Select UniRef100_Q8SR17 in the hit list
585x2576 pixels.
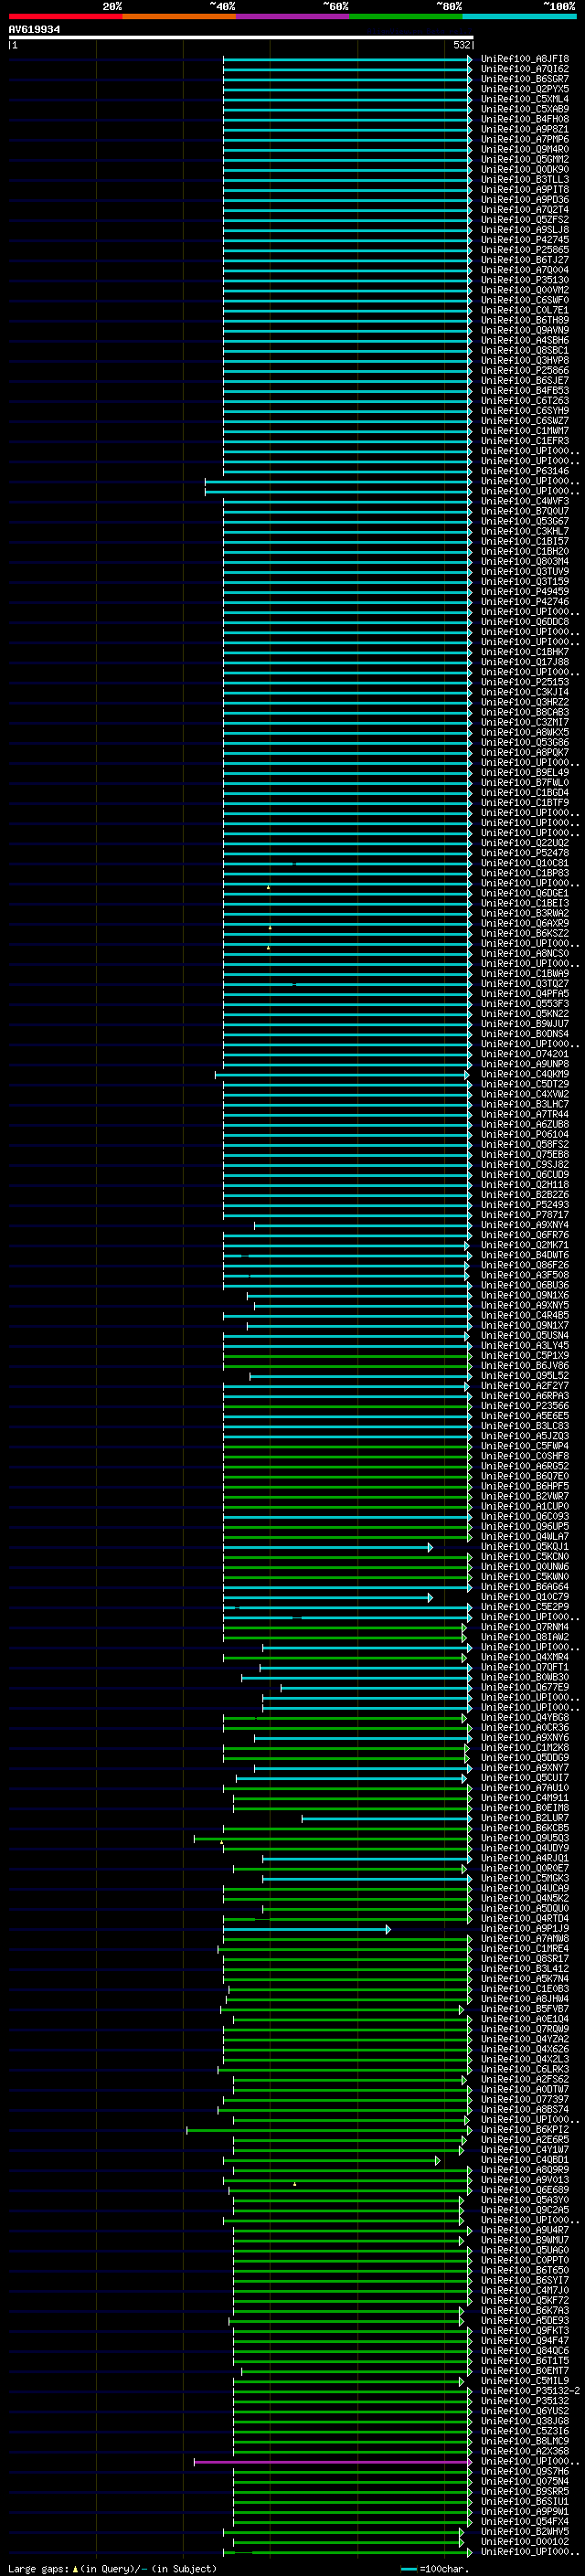pos(525,1959)
